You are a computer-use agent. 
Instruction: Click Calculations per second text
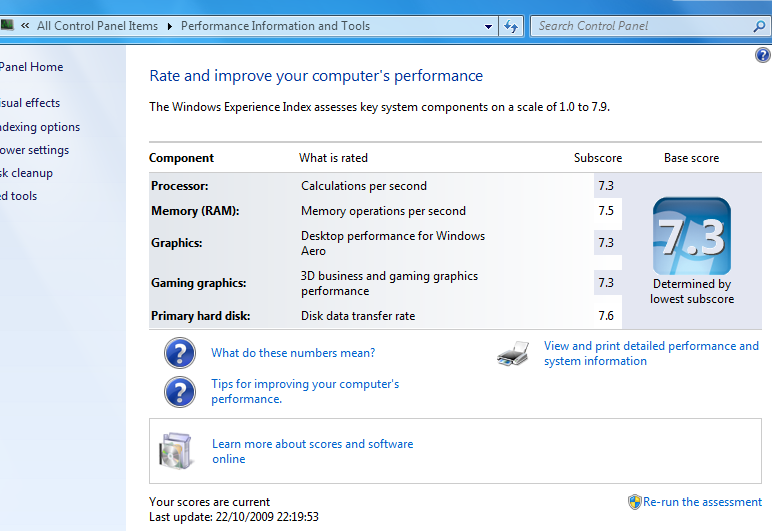(x=364, y=186)
